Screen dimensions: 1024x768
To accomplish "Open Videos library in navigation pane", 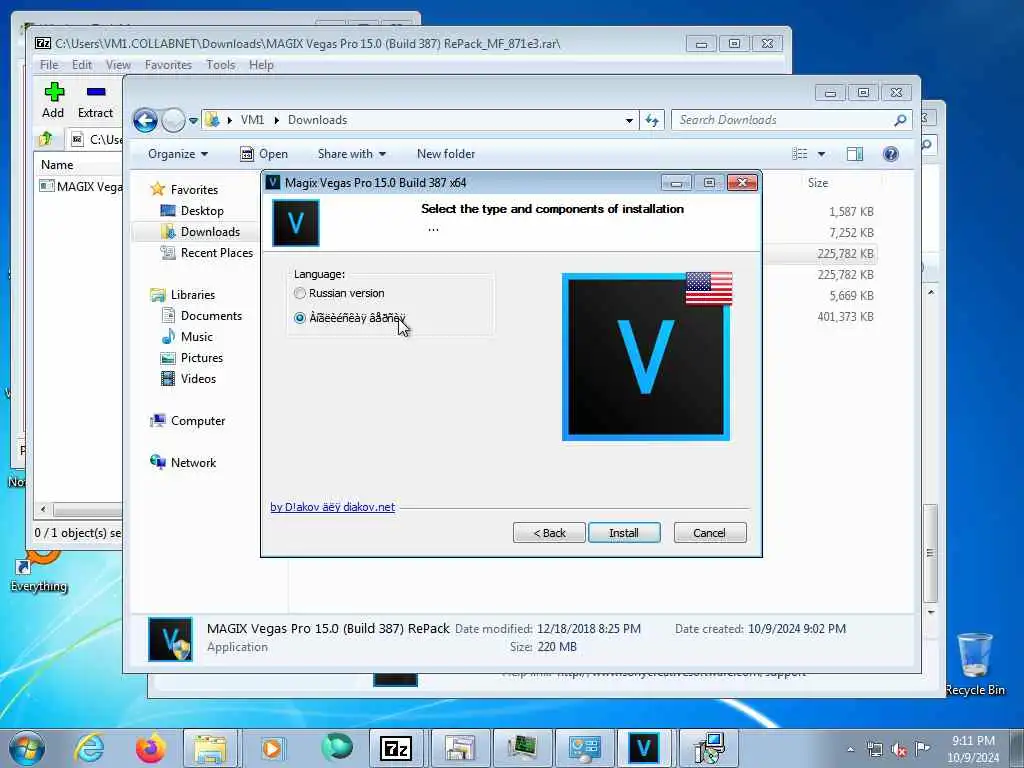I will click(189, 379).
